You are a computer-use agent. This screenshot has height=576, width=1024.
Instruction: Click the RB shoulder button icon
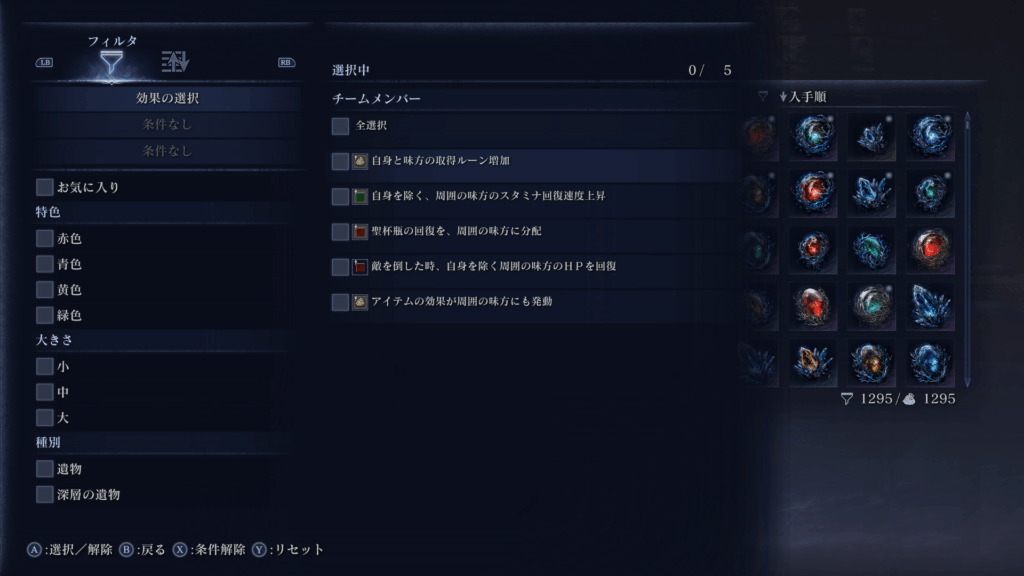click(x=286, y=63)
